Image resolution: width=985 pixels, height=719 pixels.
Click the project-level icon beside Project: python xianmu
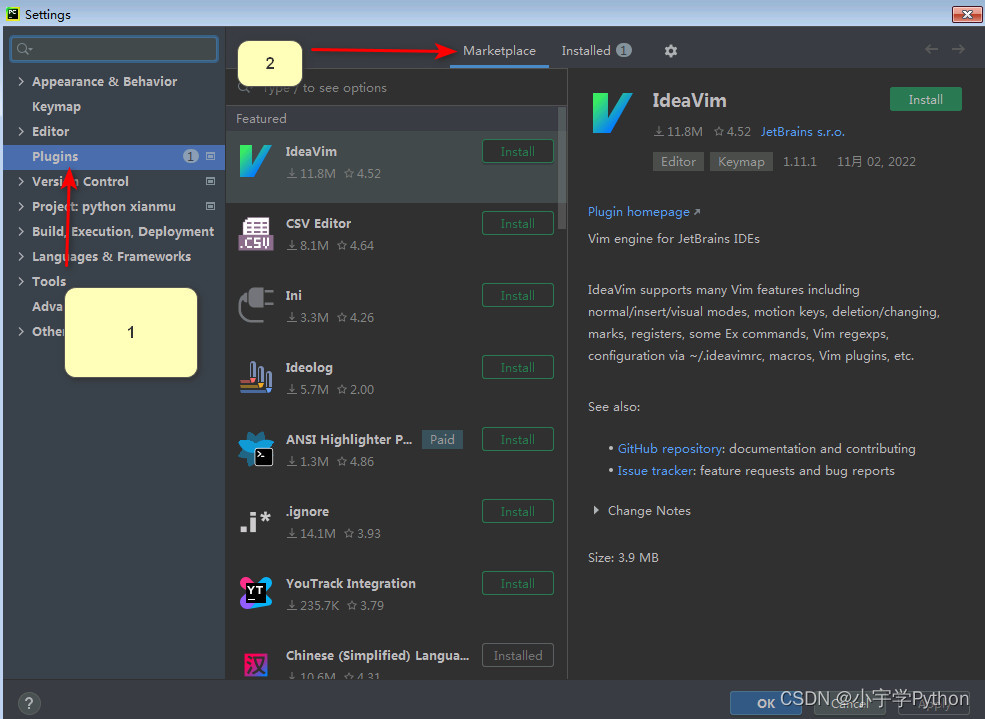tap(210, 206)
